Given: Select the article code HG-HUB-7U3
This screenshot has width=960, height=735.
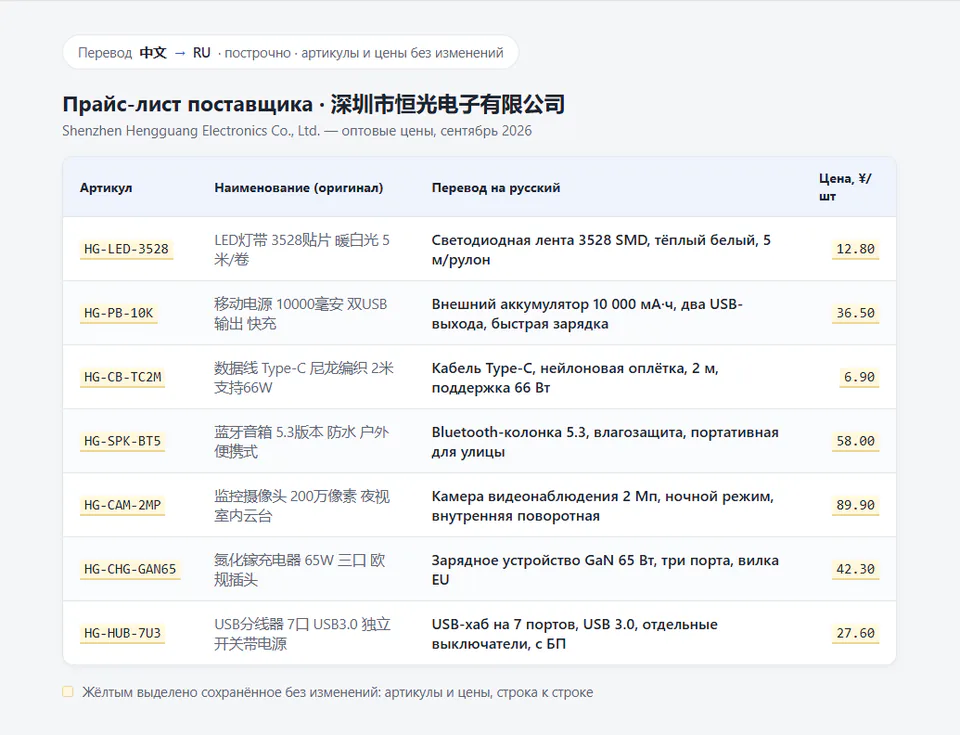Looking at the screenshot, I should click(x=122, y=633).
